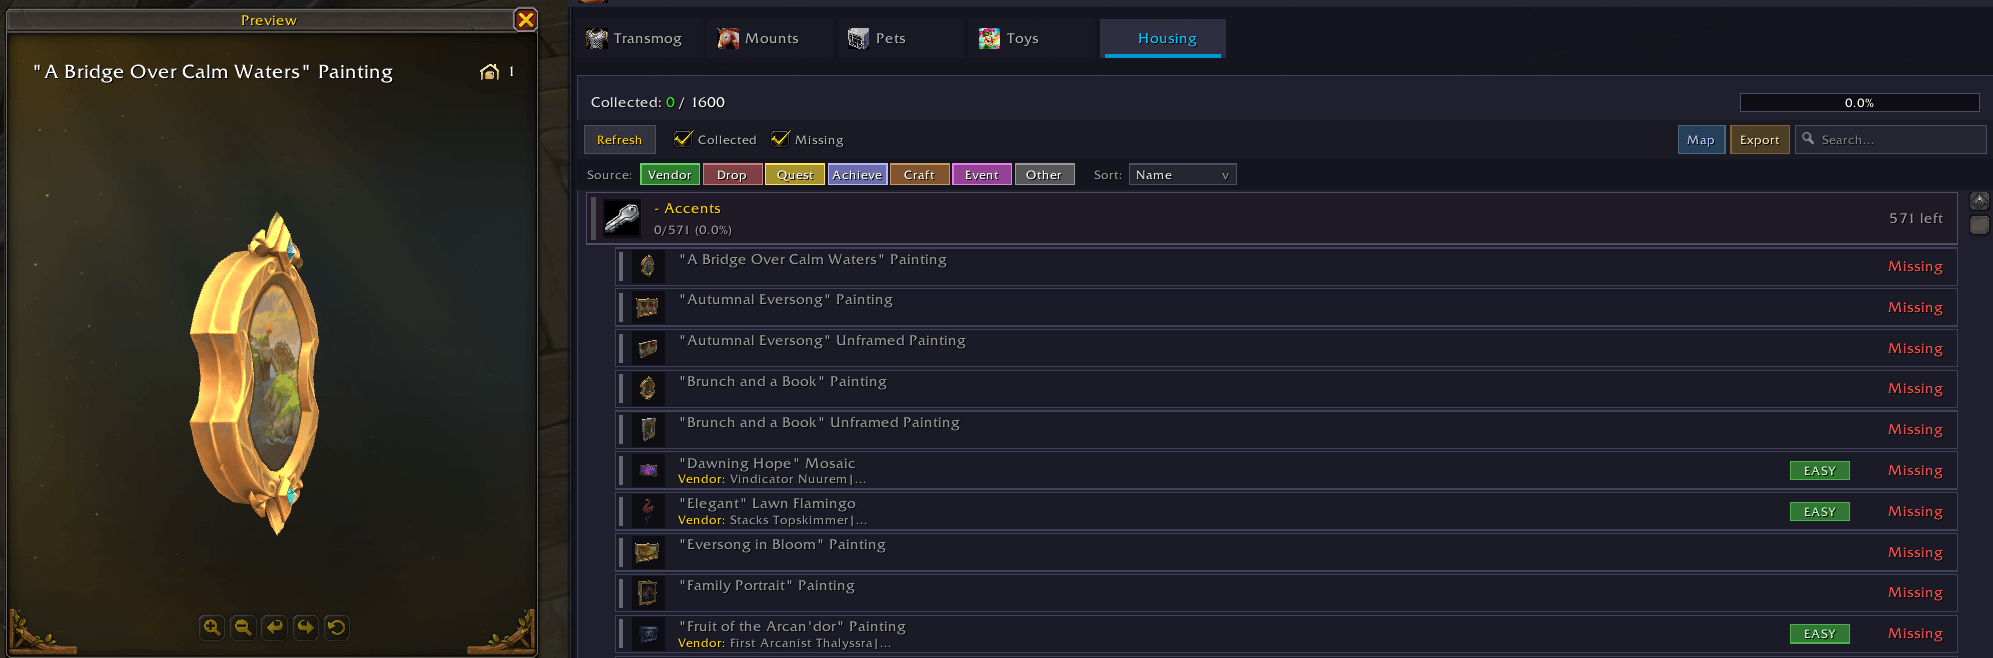
Task: Click "A Bridge Over Calm Waters" Painting item icon
Action: pos(647,266)
